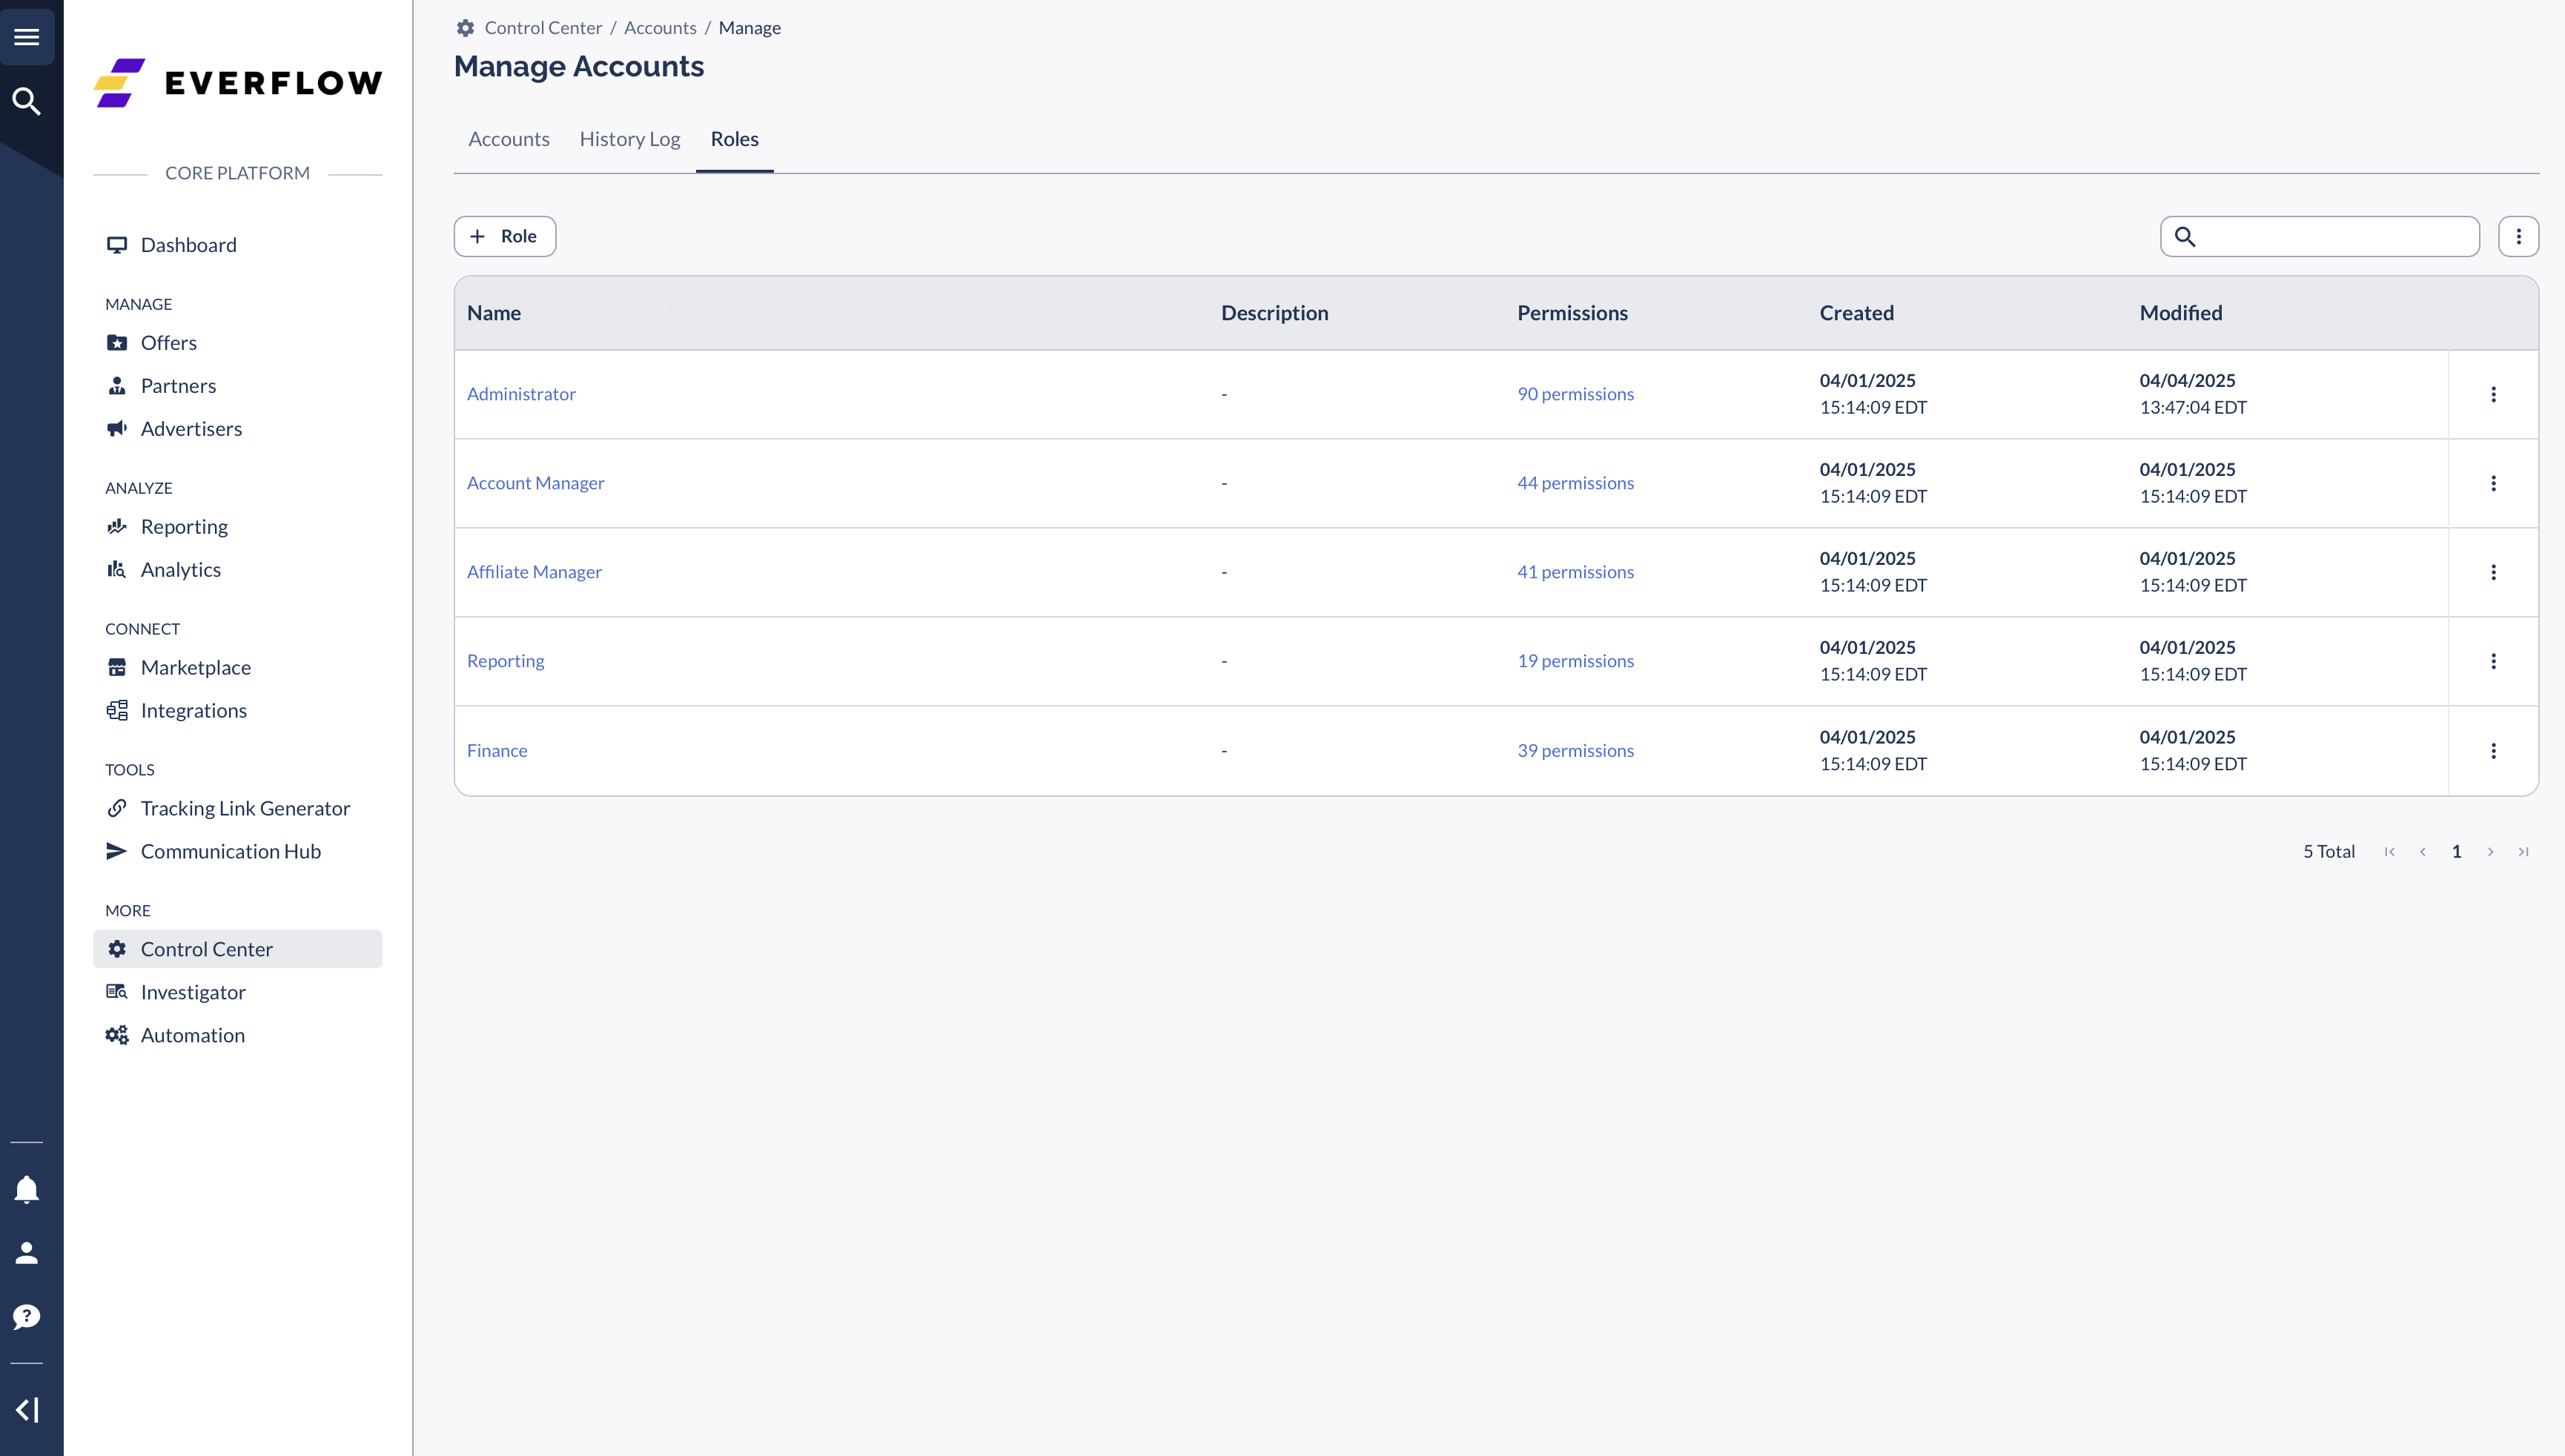Click the Dashboard monitor icon
2565x1456 pixels.
click(117, 245)
